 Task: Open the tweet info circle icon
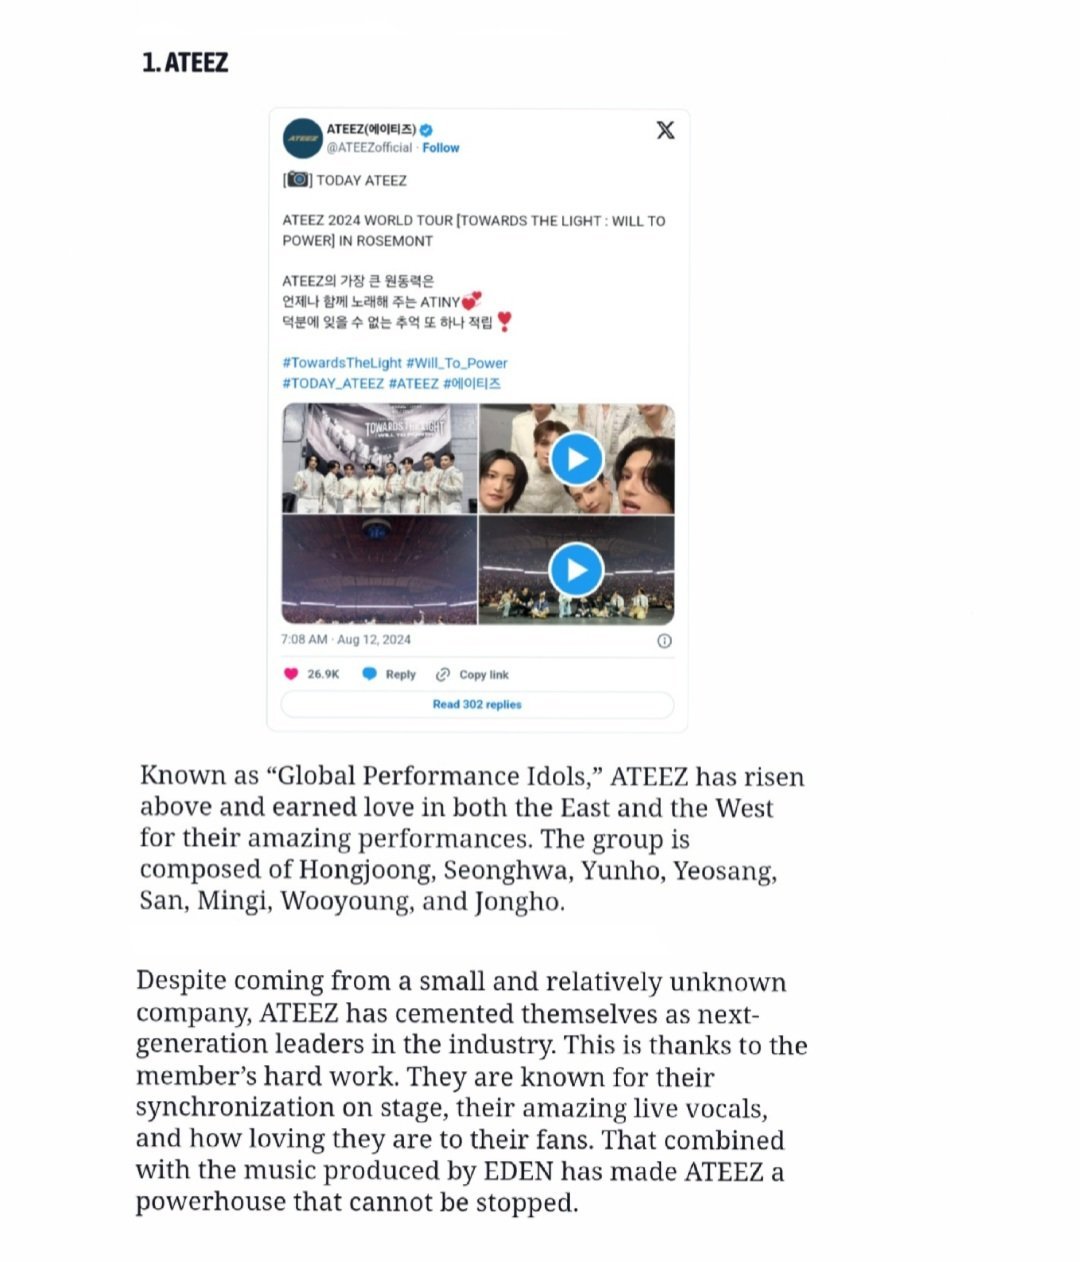pyautogui.click(x=664, y=641)
